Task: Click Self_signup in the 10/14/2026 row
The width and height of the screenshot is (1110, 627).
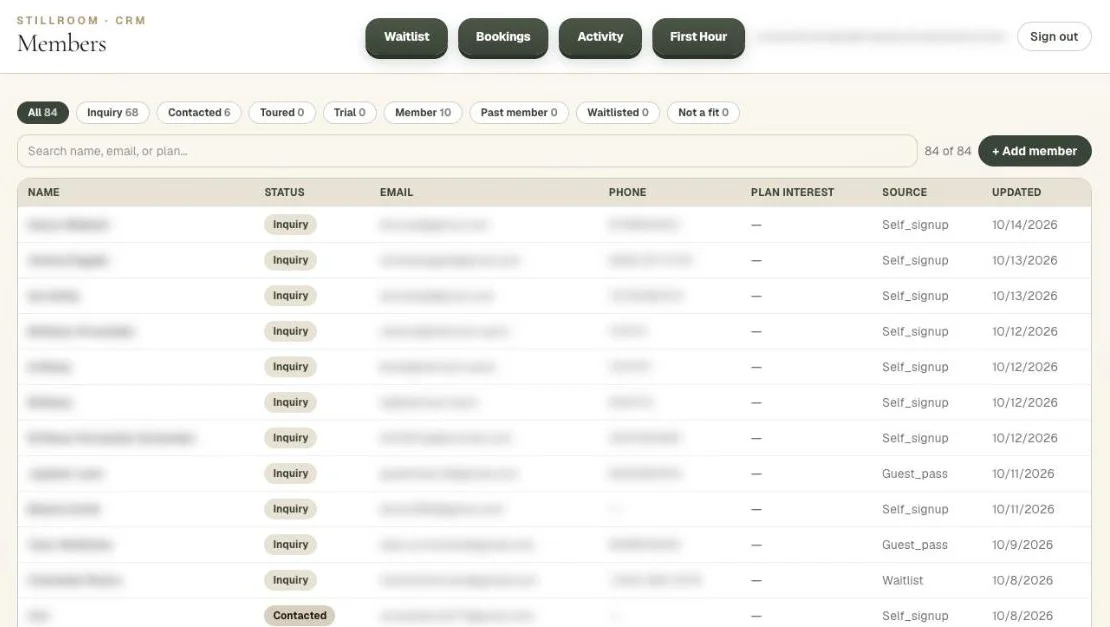Action: click(x=915, y=225)
